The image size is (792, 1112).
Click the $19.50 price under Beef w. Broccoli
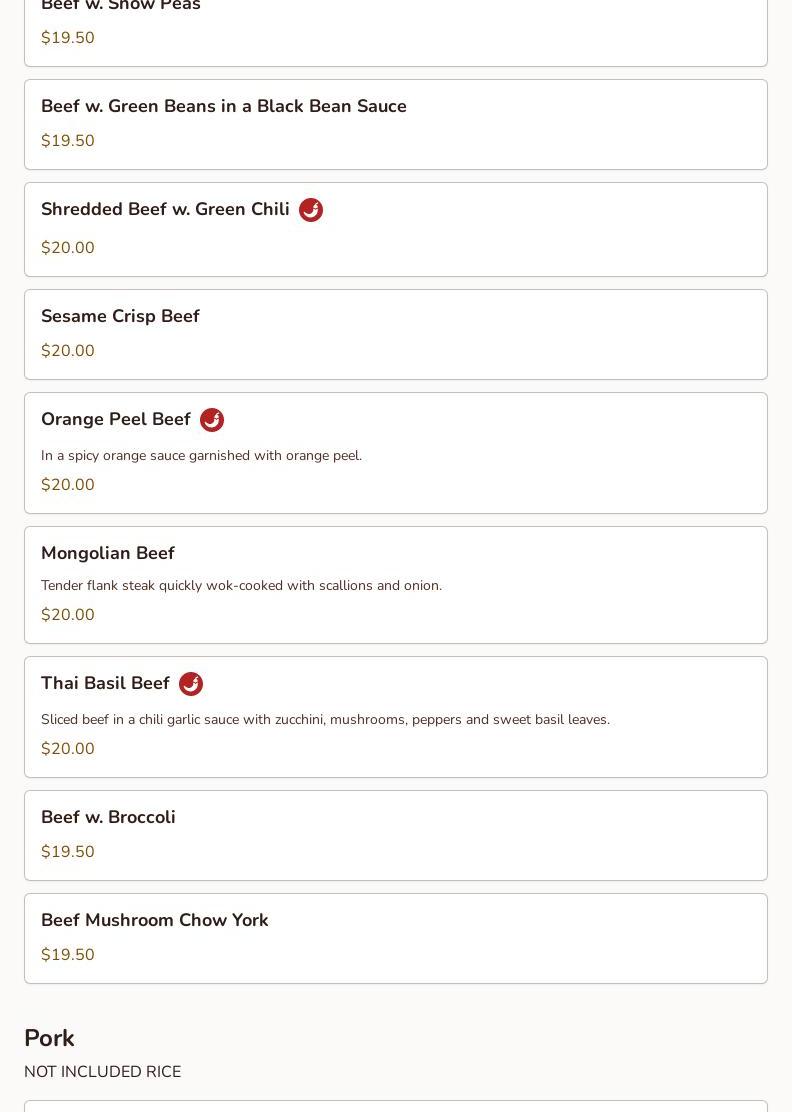click(67, 851)
